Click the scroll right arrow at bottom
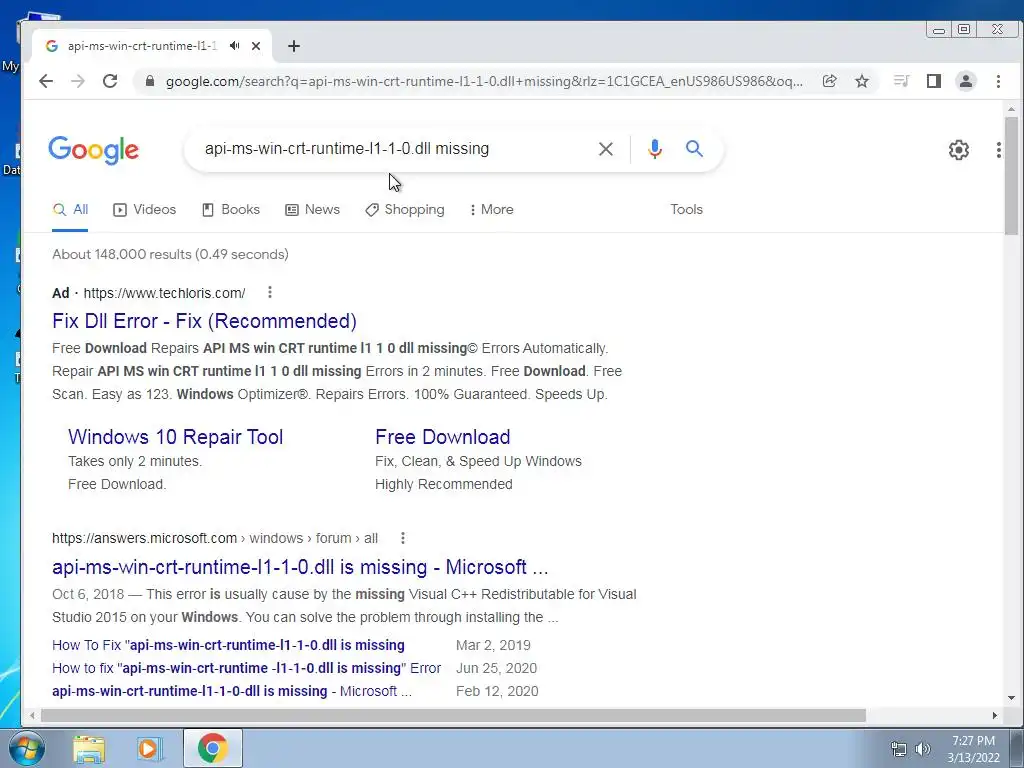The height and width of the screenshot is (768, 1024). (x=995, y=716)
